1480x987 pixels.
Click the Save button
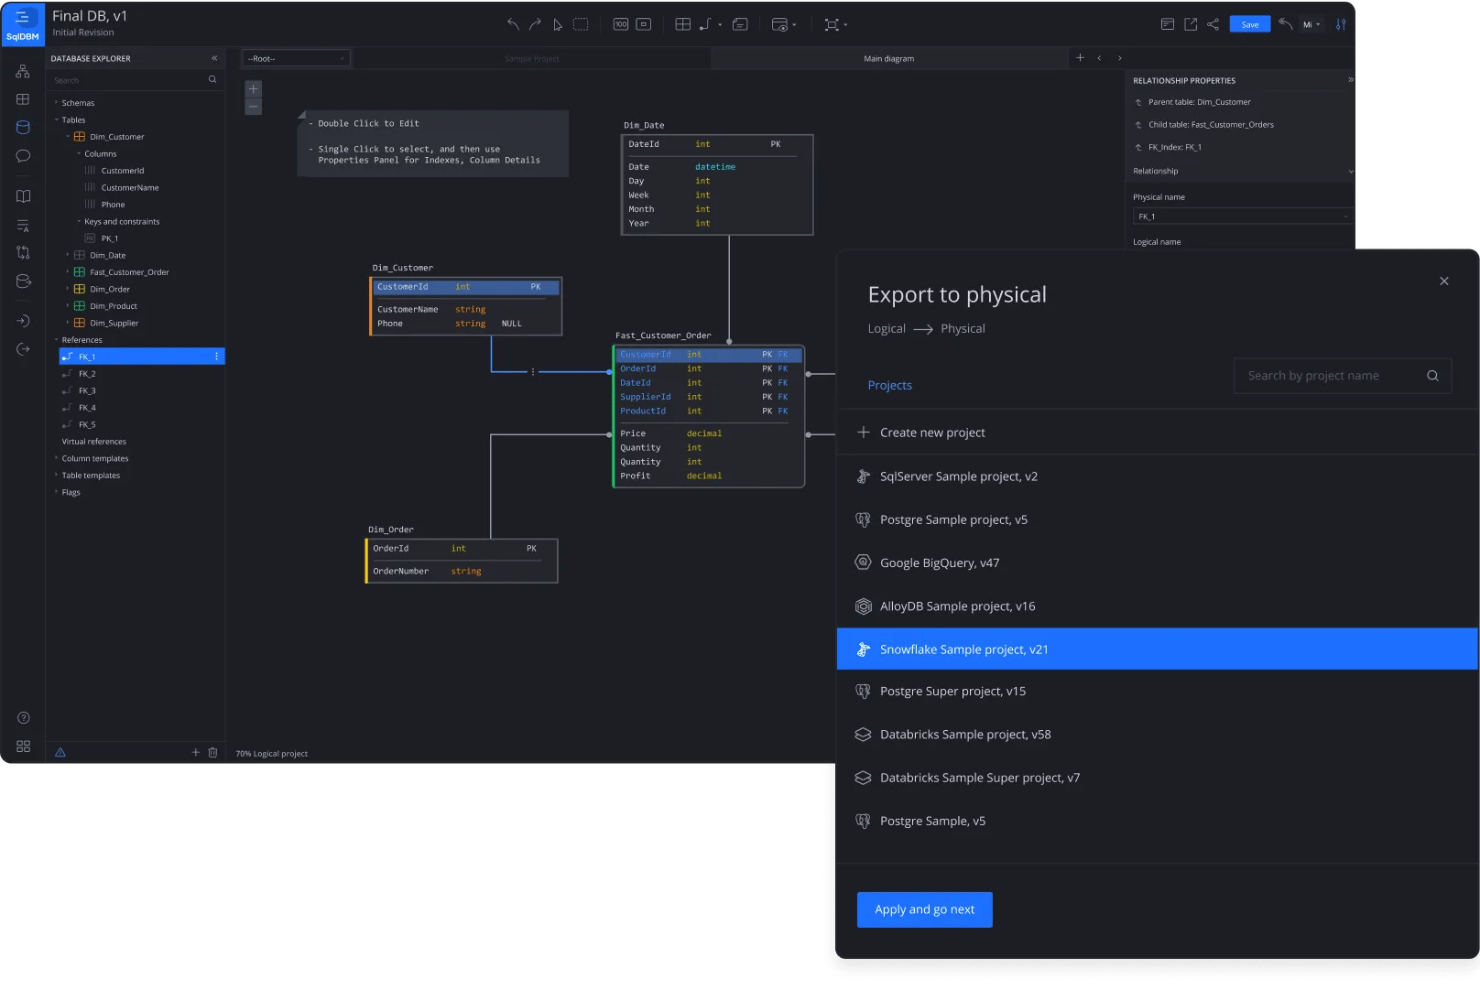(1250, 24)
